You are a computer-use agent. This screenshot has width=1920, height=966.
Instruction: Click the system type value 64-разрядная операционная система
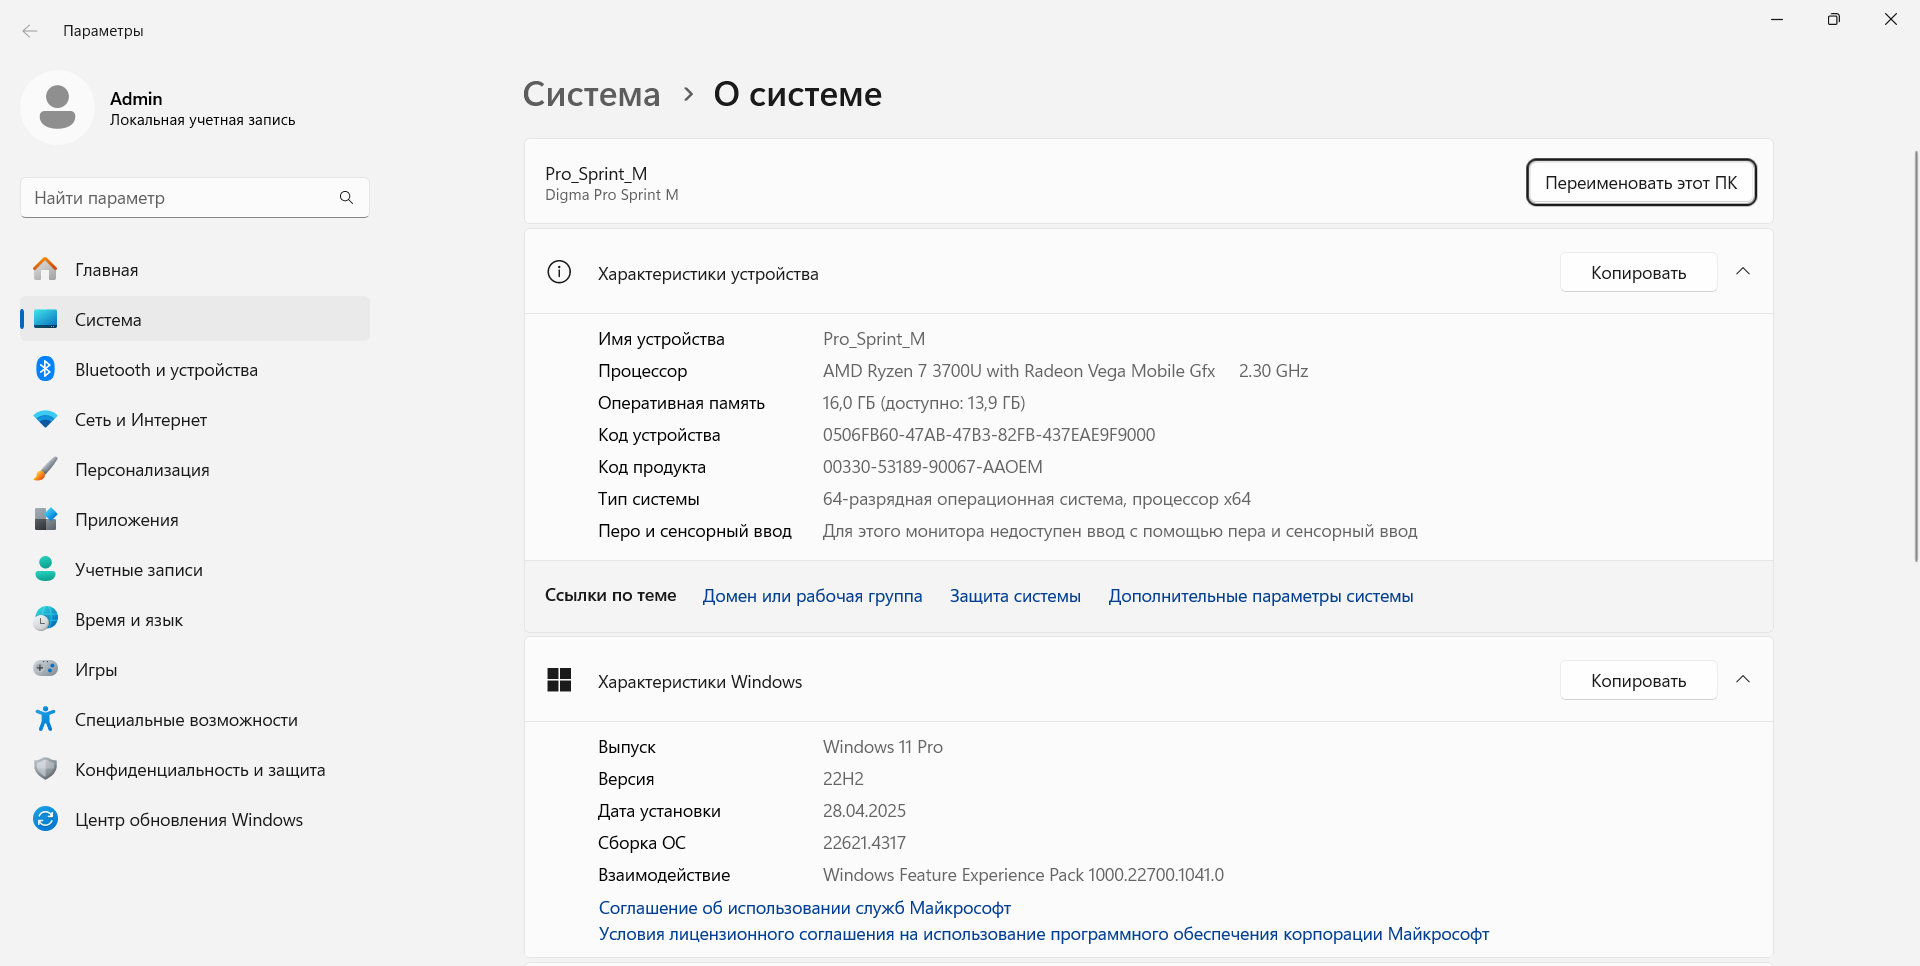[1037, 499]
